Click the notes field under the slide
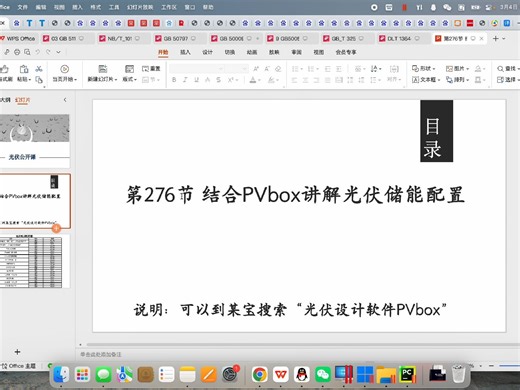520x390 pixels. pyautogui.click(x=297, y=354)
